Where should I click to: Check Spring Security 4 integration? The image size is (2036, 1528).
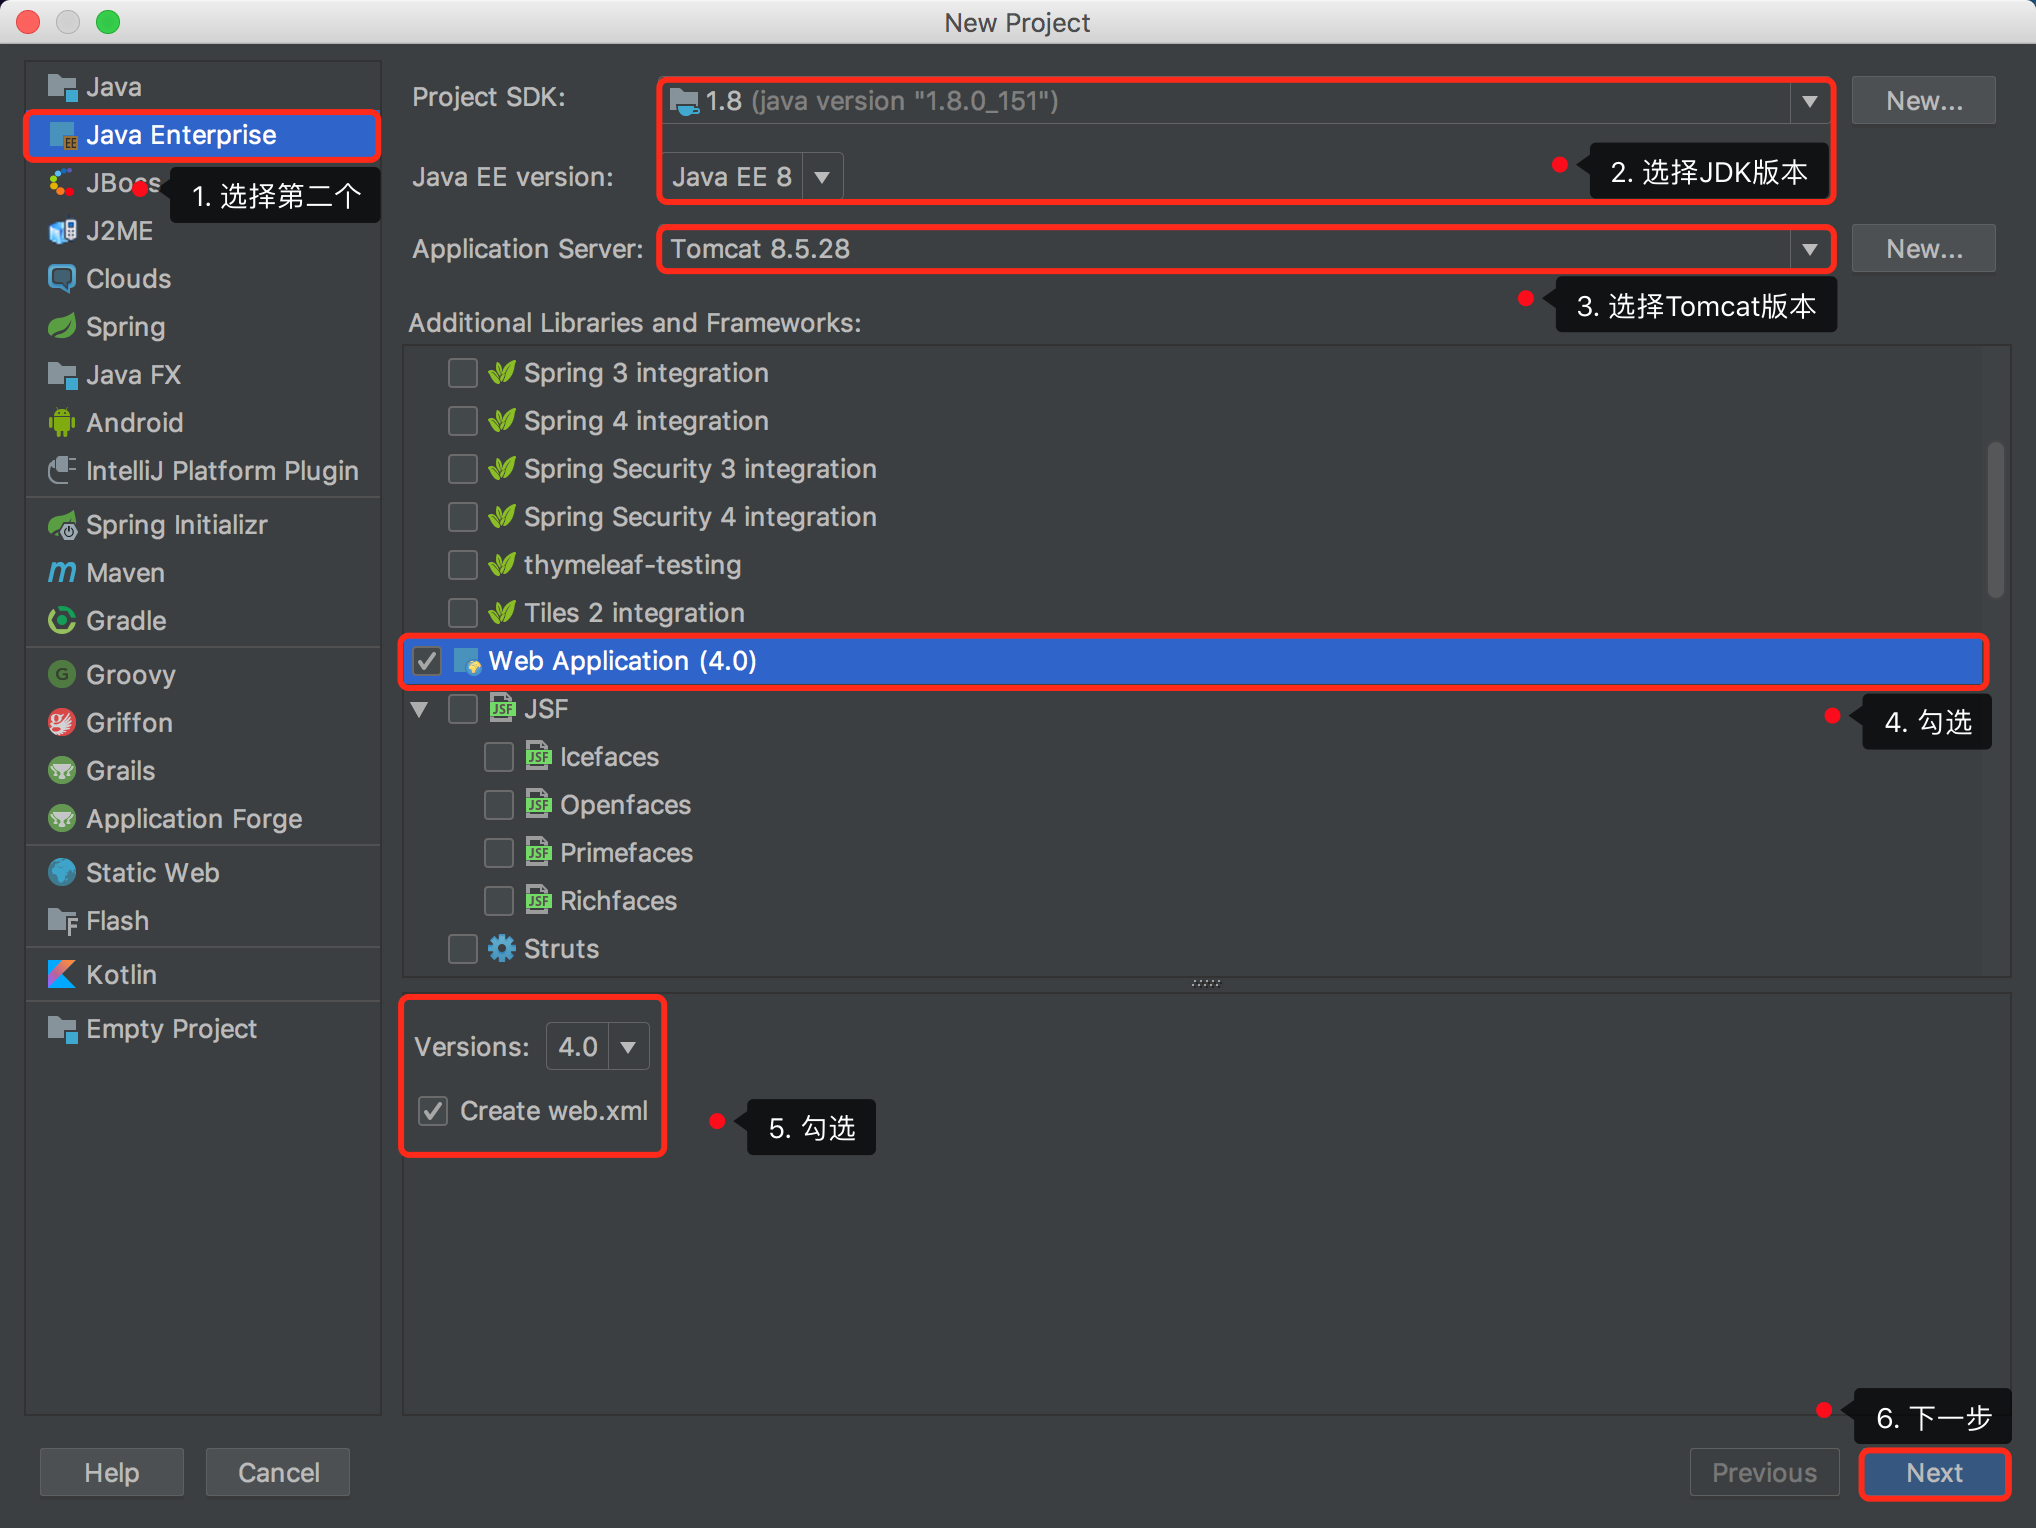click(x=463, y=517)
